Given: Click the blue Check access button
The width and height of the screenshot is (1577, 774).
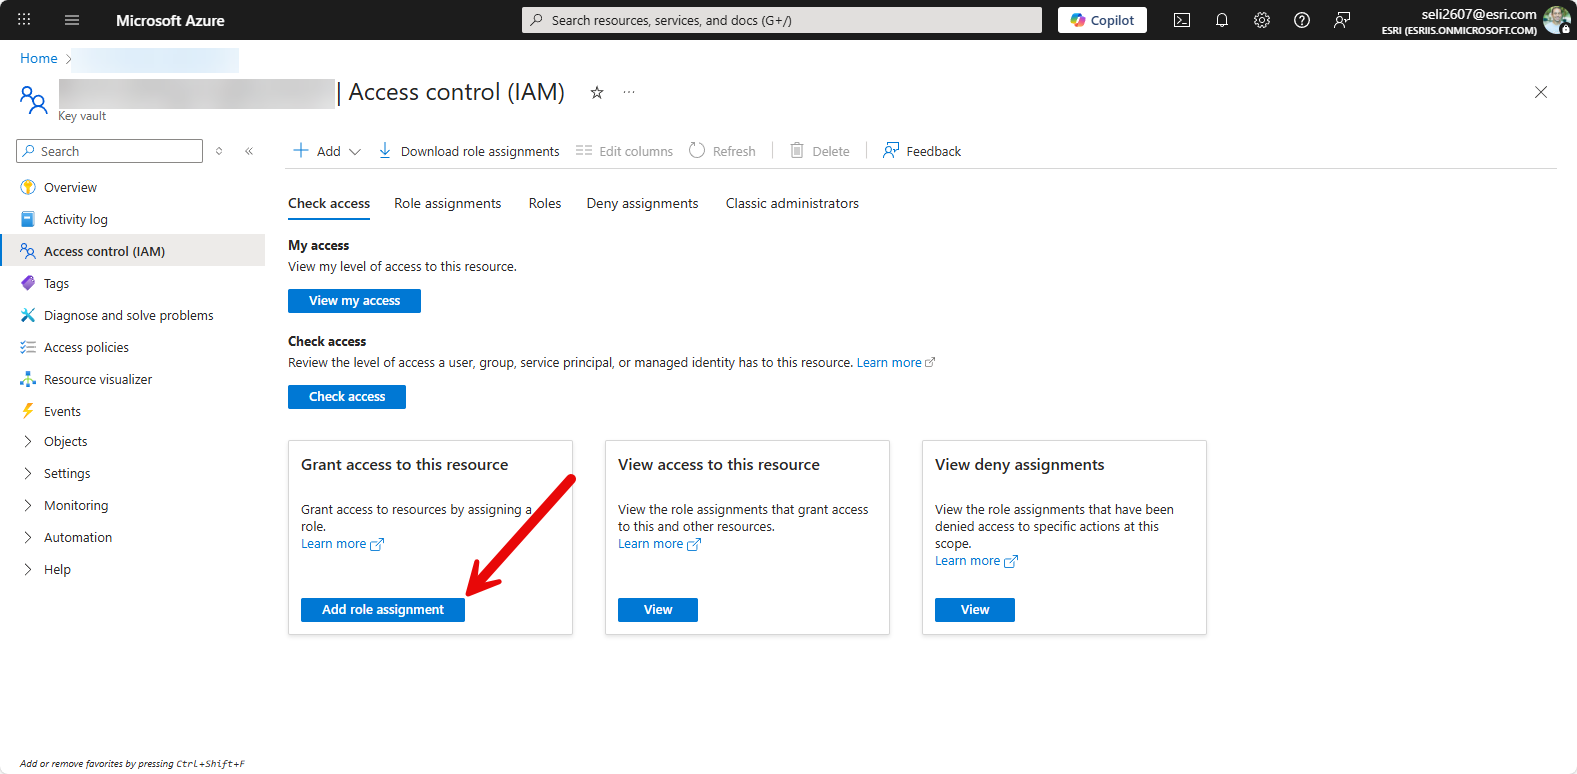Looking at the screenshot, I should click(x=347, y=397).
